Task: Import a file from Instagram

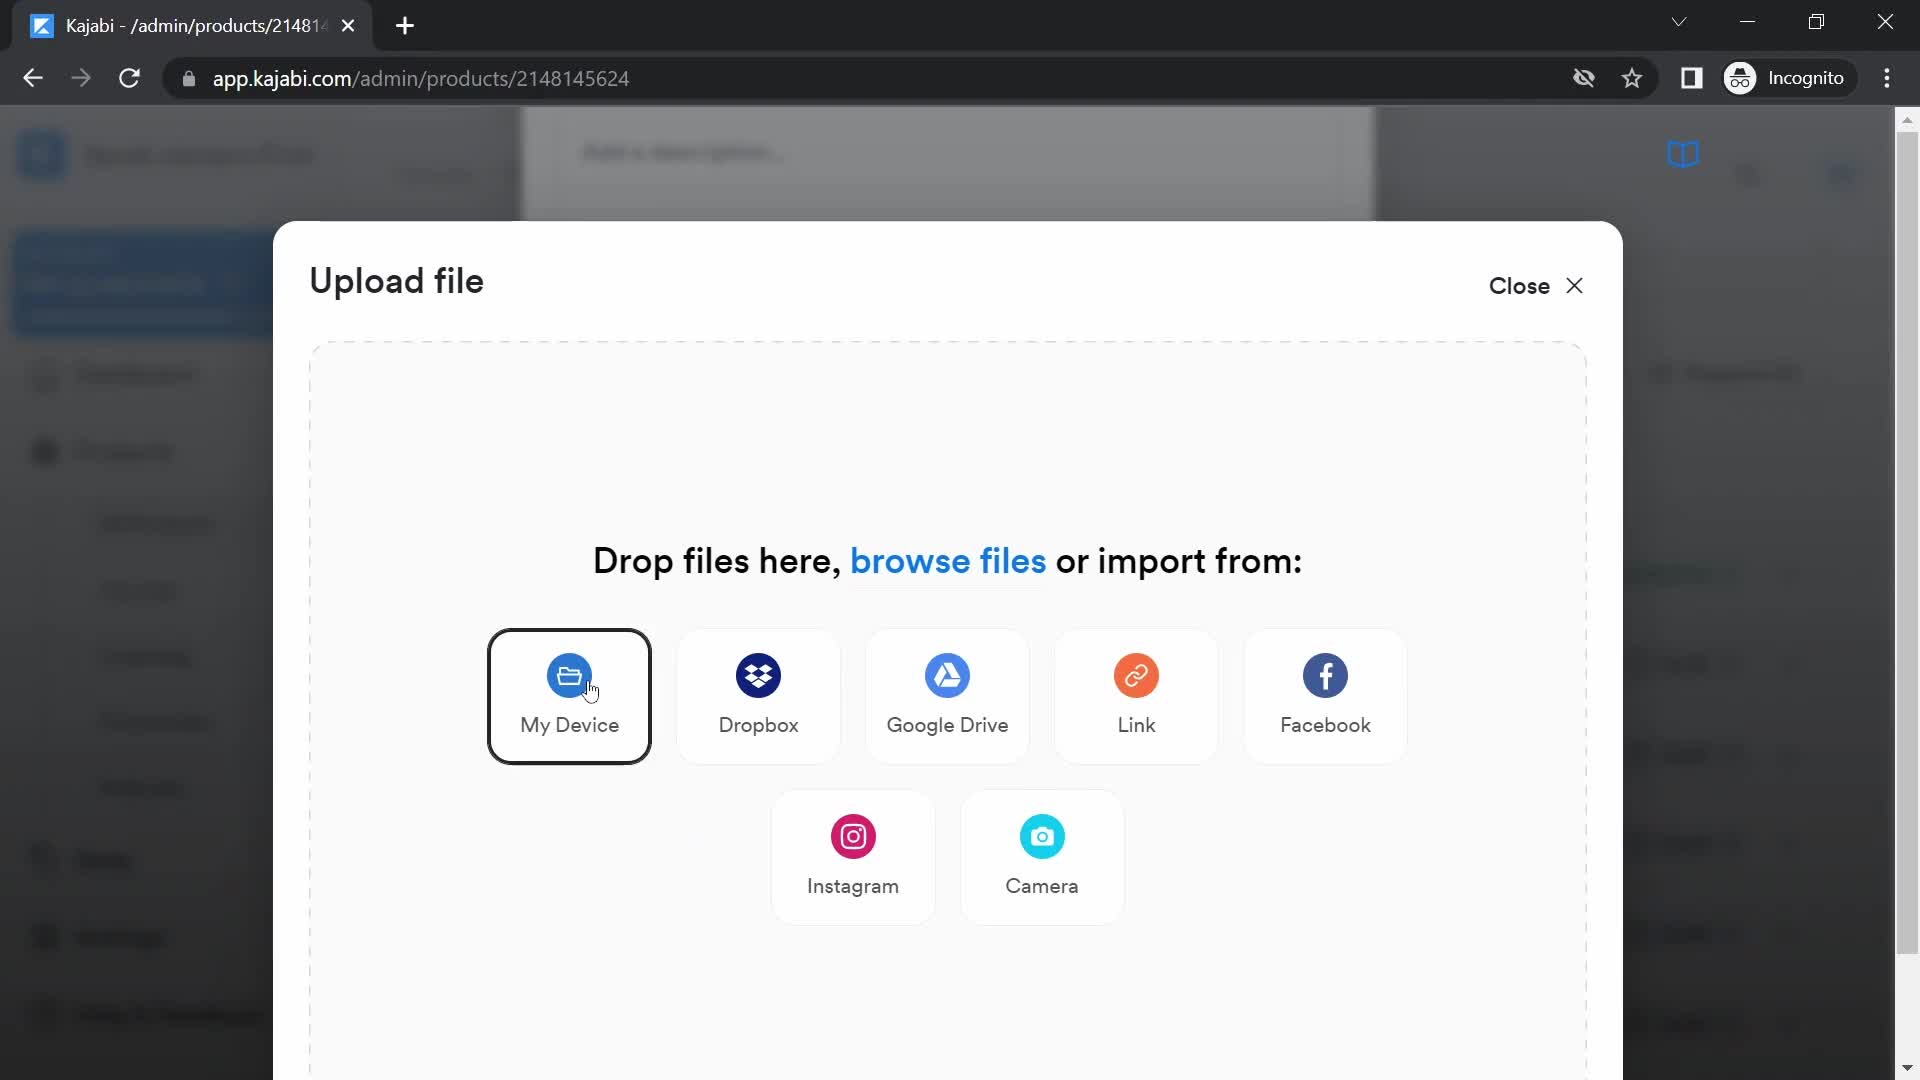Action: click(x=853, y=857)
